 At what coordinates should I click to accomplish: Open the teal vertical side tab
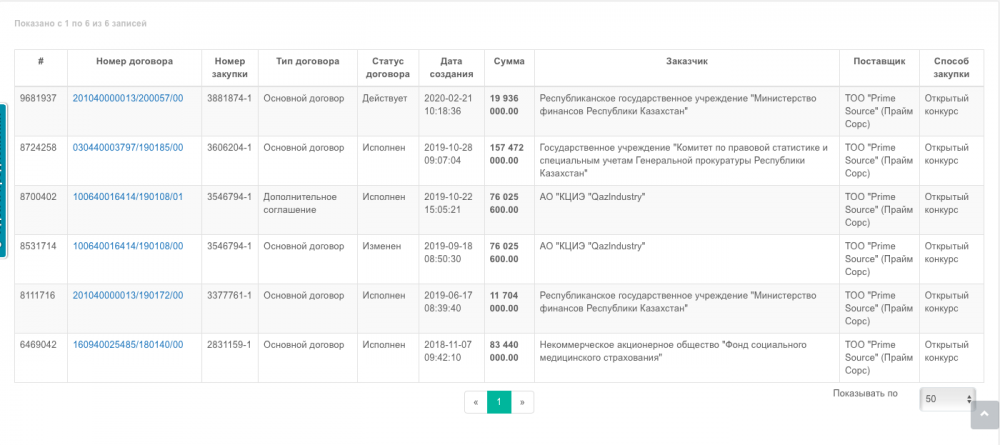click(3, 180)
